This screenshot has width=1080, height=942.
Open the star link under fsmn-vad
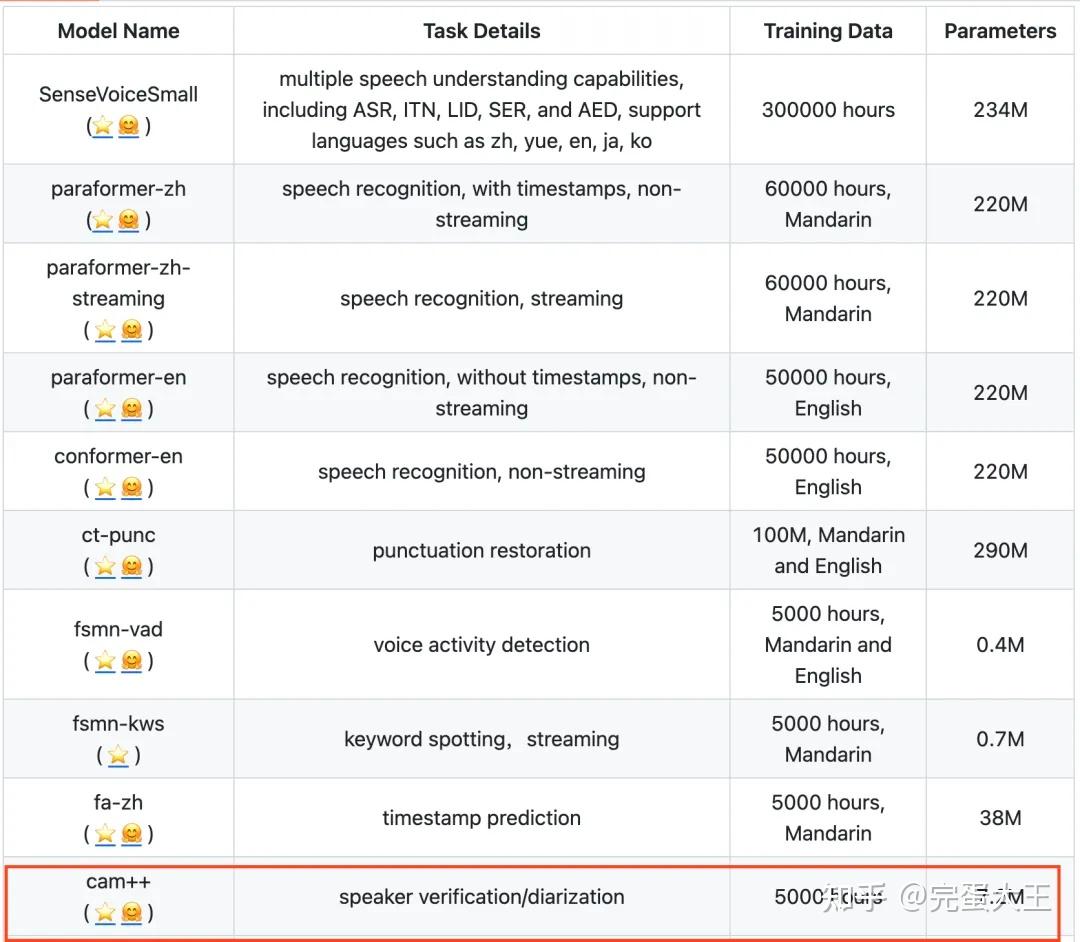[x=105, y=661]
